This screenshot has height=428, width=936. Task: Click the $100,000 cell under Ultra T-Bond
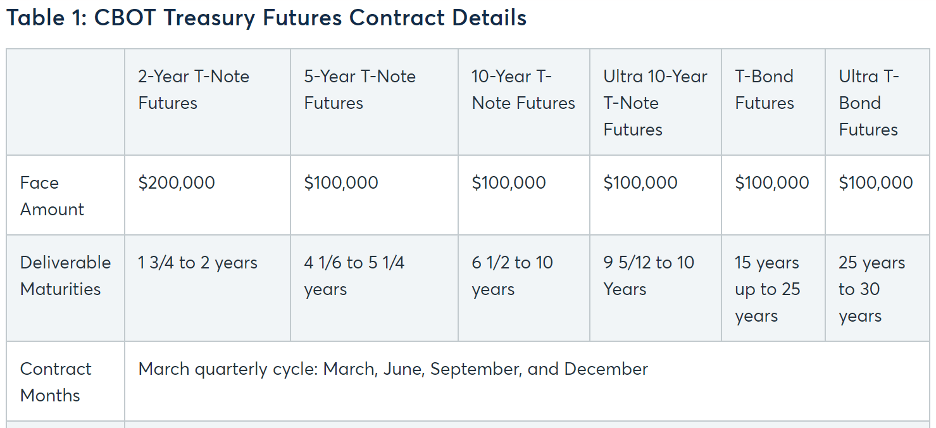coord(878,195)
